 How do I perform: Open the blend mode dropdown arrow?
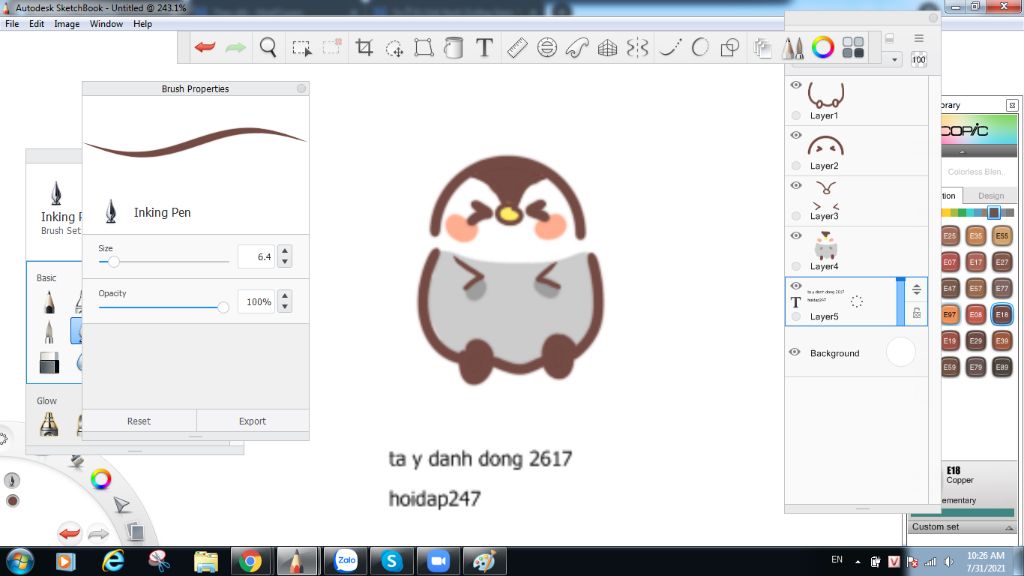coord(894,59)
